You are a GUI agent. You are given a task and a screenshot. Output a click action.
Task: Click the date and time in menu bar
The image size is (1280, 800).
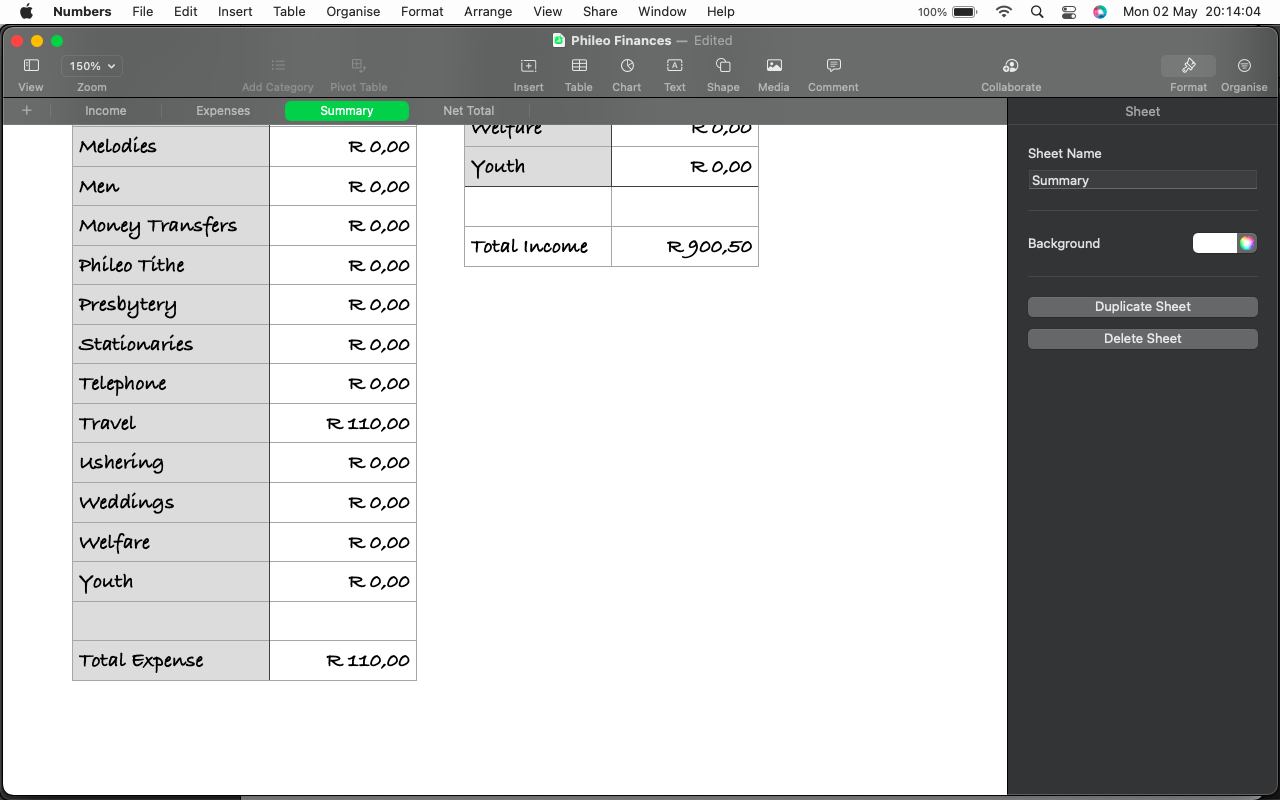[x=1191, y=12]
